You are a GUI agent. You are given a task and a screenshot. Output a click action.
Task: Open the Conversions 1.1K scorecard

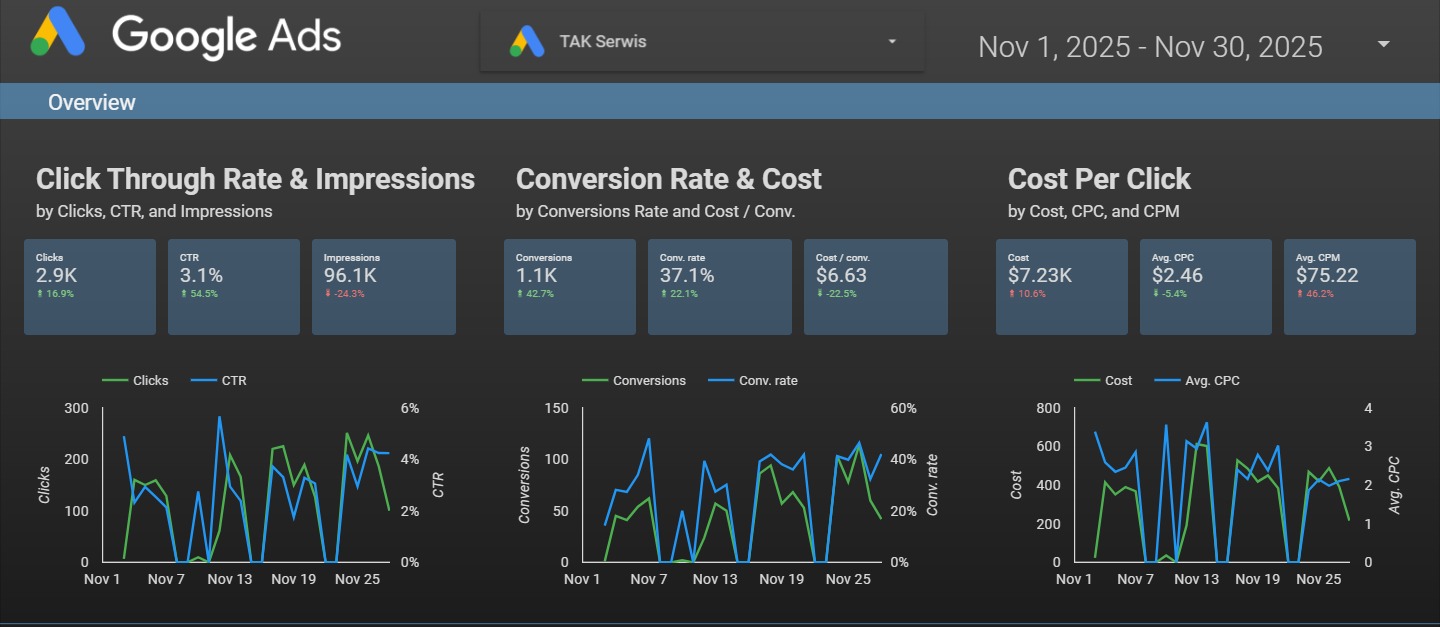pyautogui.click(x=570, y=286)
